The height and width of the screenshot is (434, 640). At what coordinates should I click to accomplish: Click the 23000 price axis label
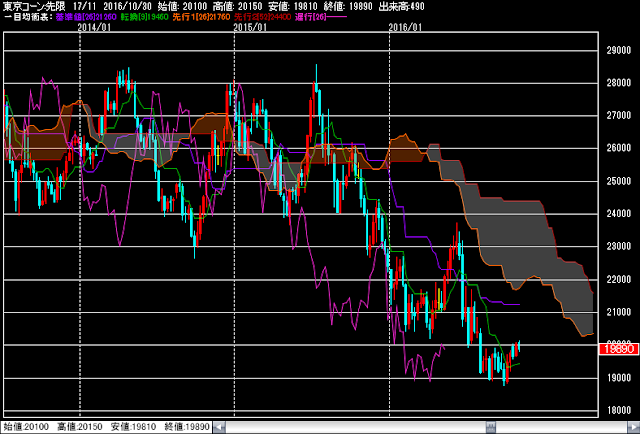point(619,246)
